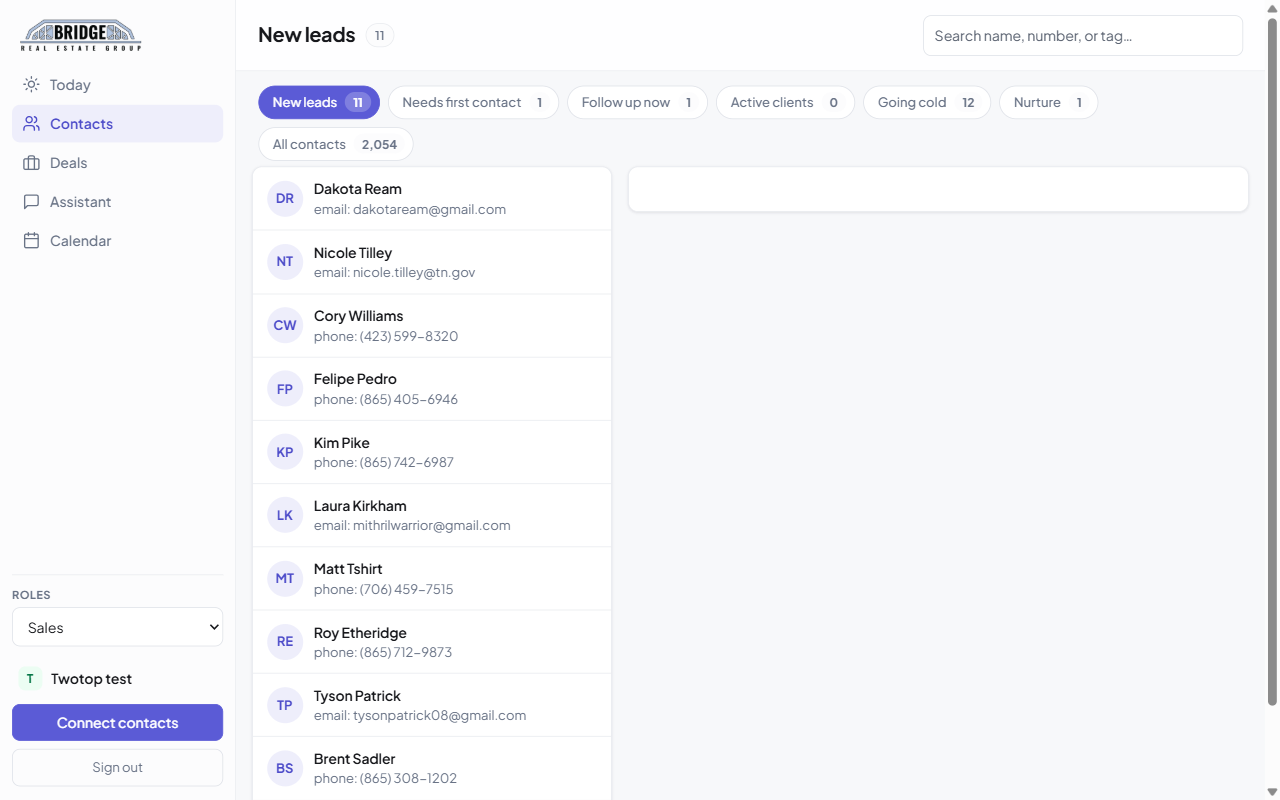1280x800 pixels.
Task: Go to Today in the sidebar
Action: (x=118, y=85)
